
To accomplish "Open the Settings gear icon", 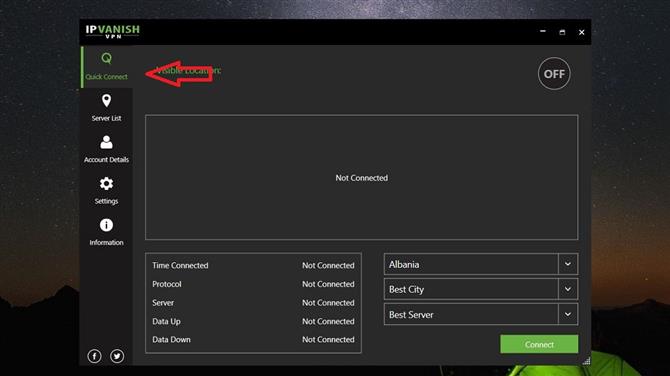I will [x=106, y=183].
